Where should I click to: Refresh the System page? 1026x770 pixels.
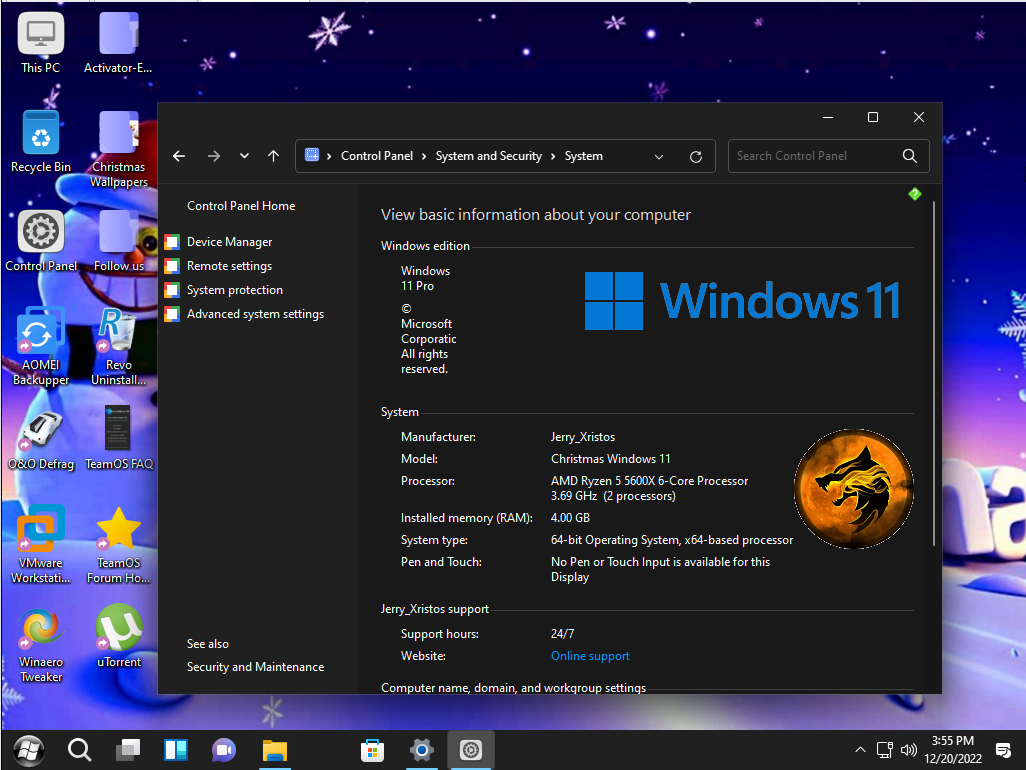(696, 156)
